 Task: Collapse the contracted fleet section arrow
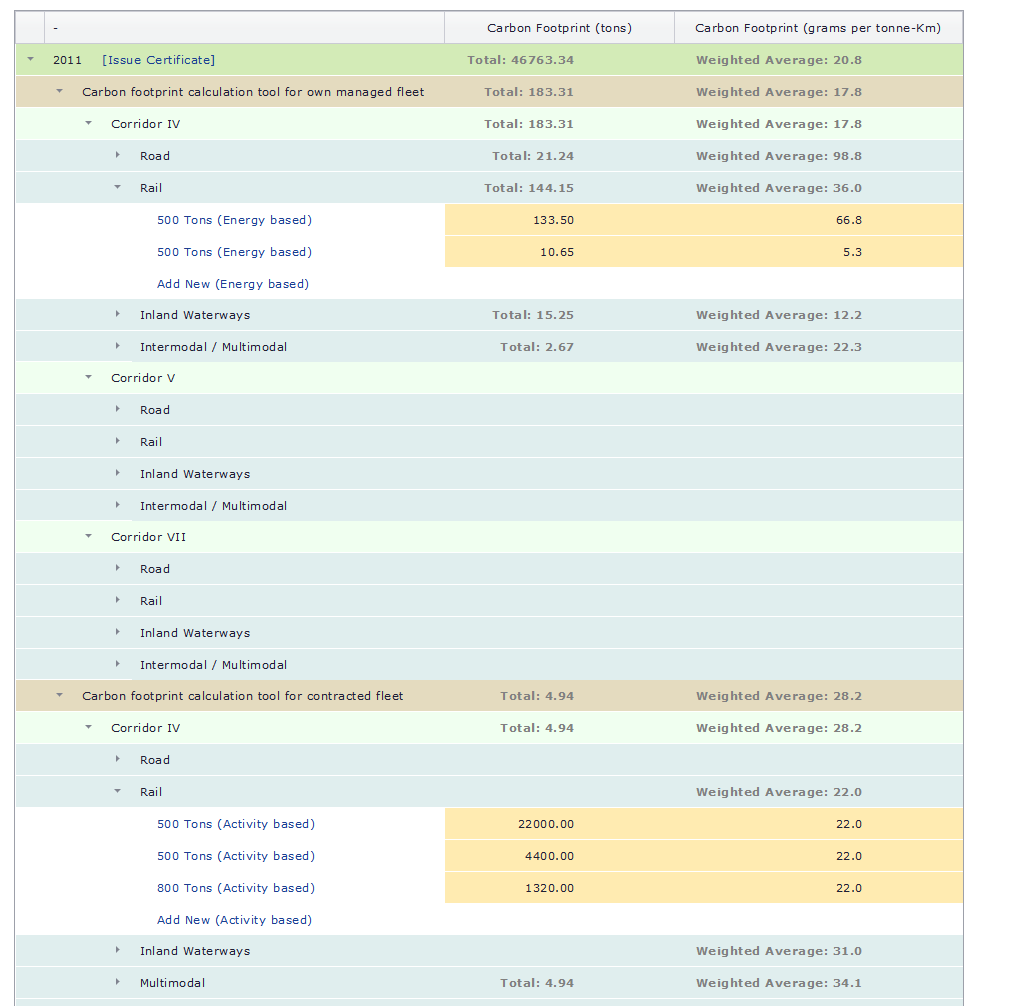coord(59,696)
